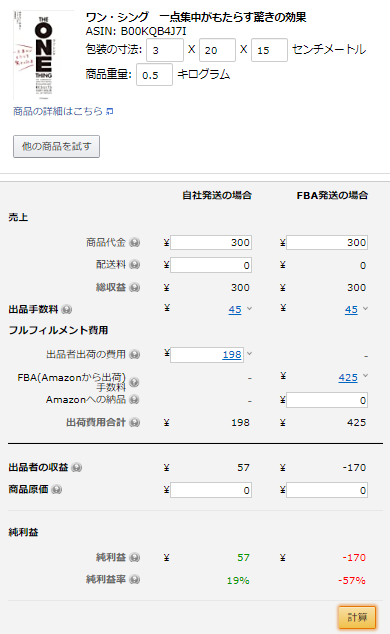Click FBA発送の場合 column header
The height and width of the screenshot is (634, 390).
[332, 195]
